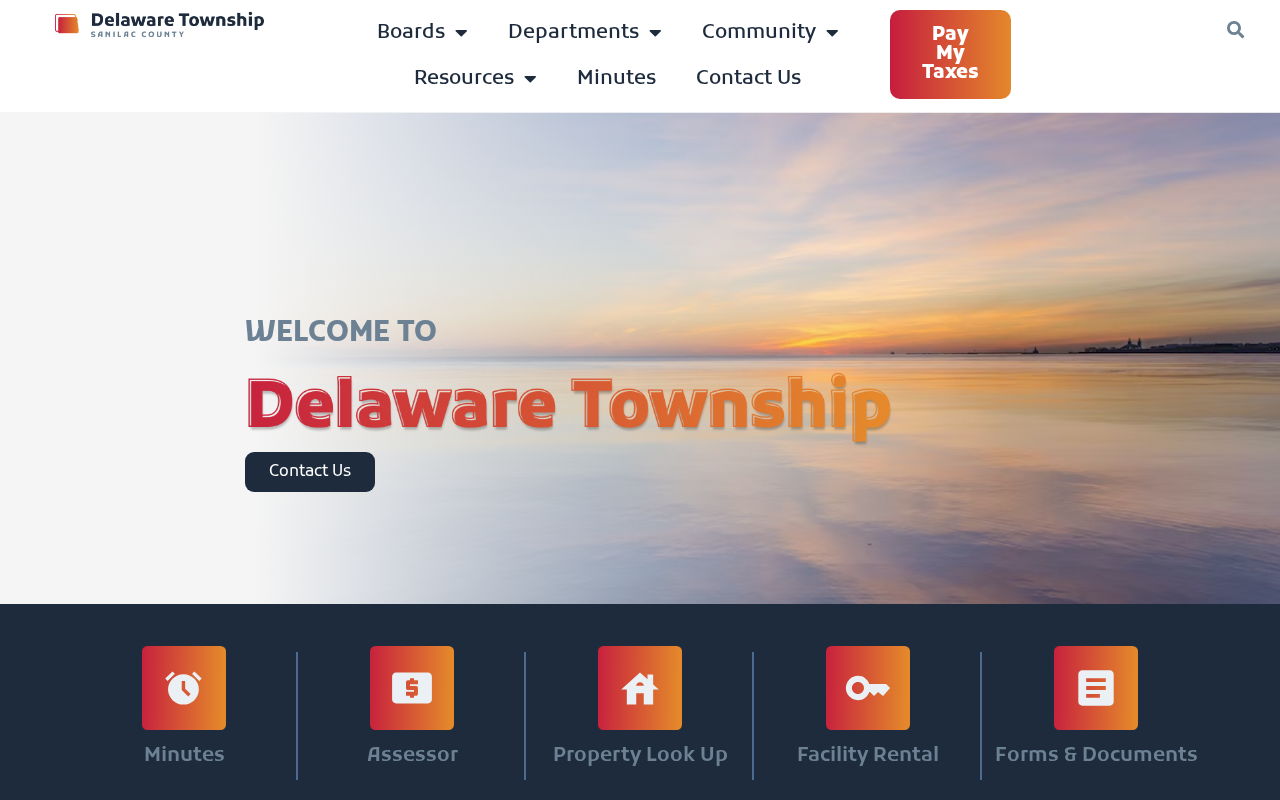Screen dimensions: 1280x800
Task: Click the Delaware Township logo
Action: [160, 24]
